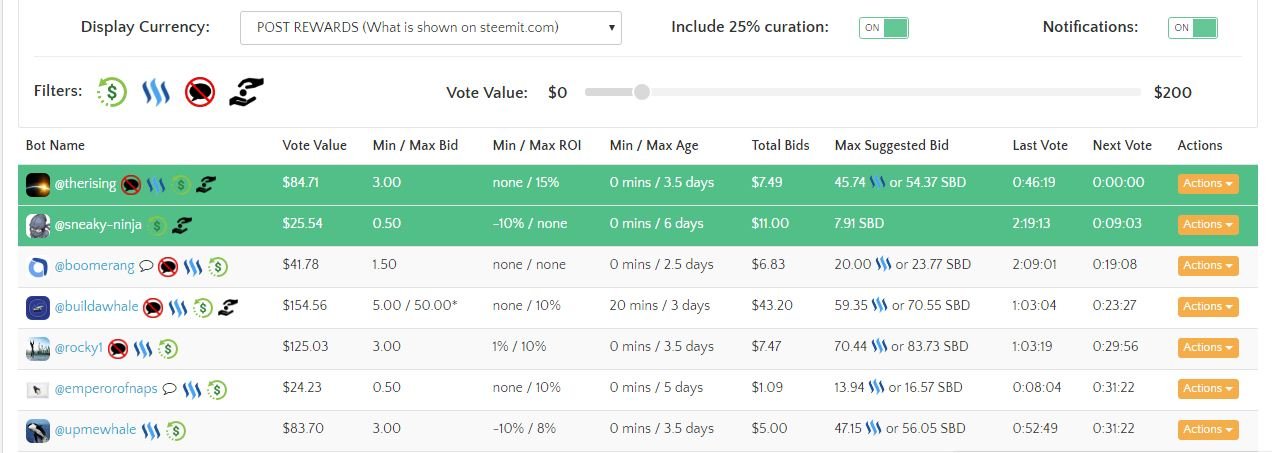Open the @rocky1 bot link
The height and width of the screenshot is (453, 1272).
[79, 348]
